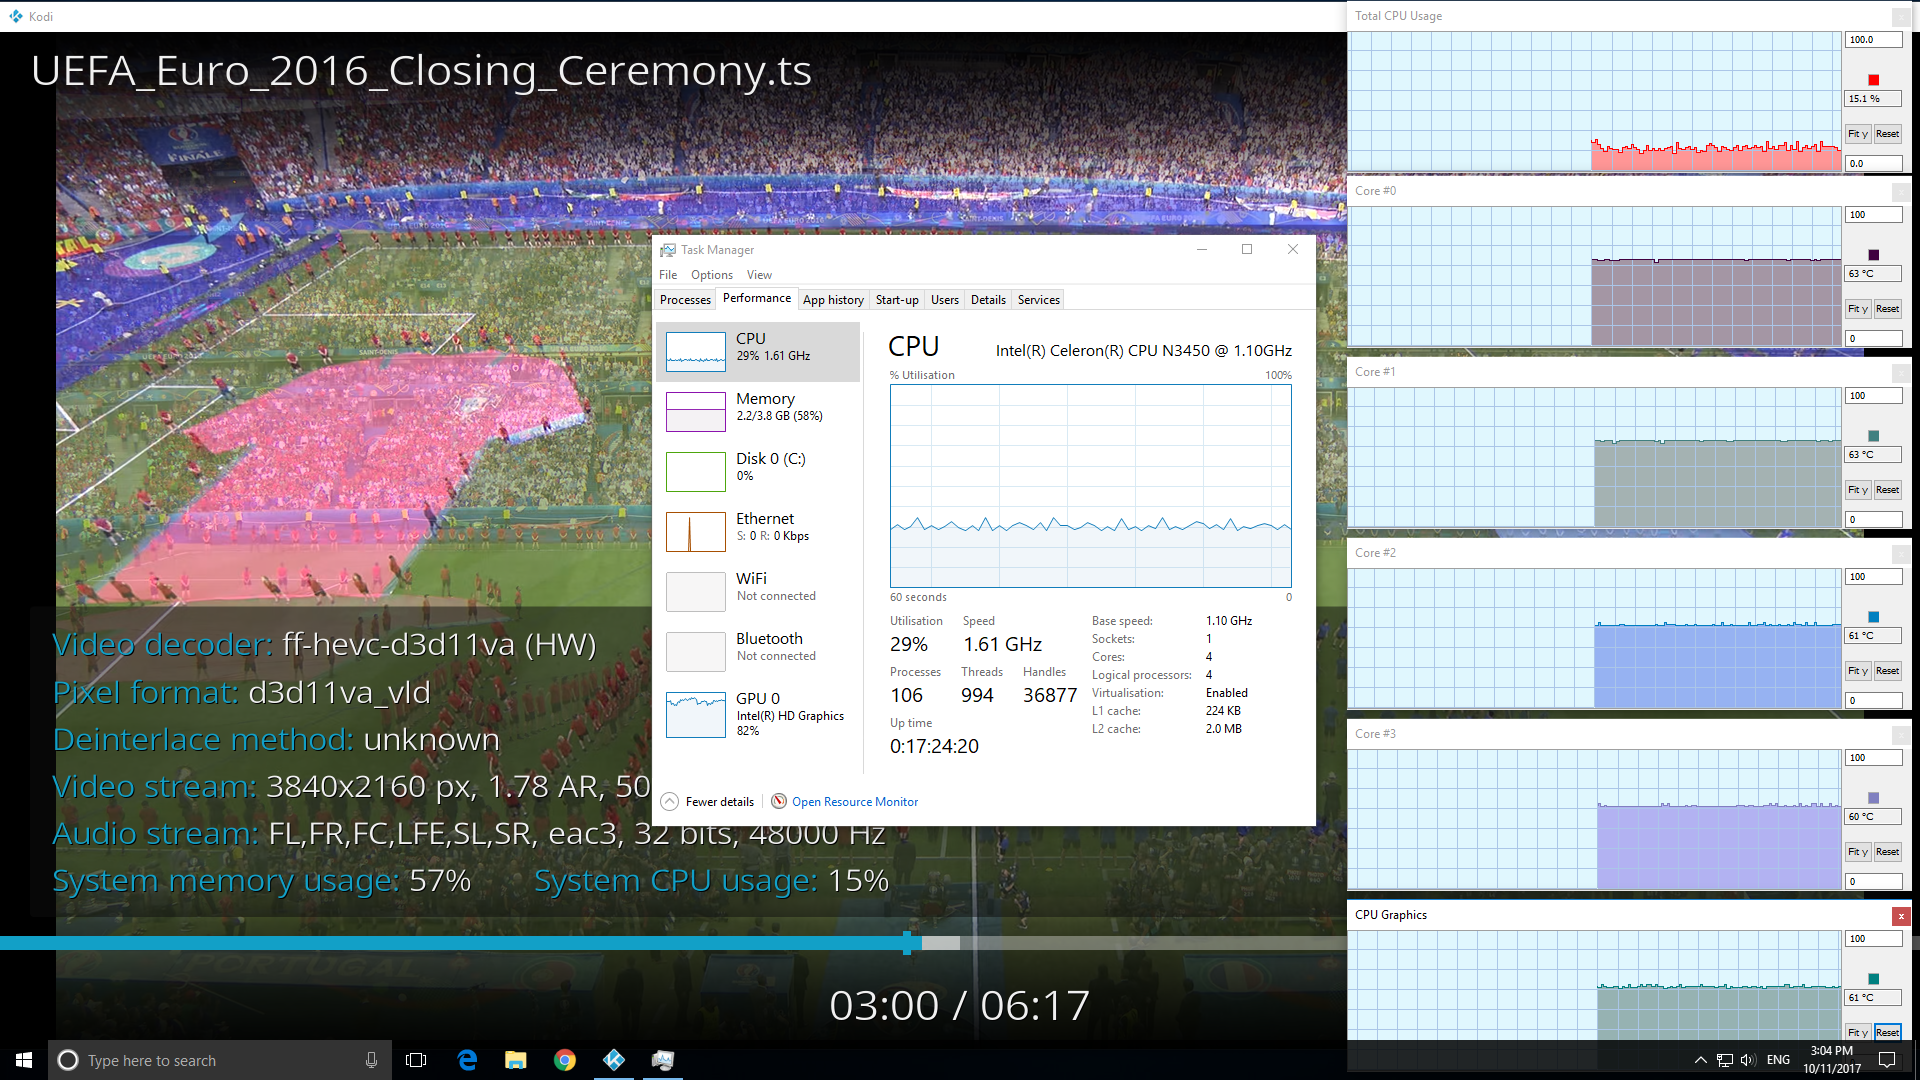
Task: Reset the Core #2 graph
Action: pos(1887,671)
